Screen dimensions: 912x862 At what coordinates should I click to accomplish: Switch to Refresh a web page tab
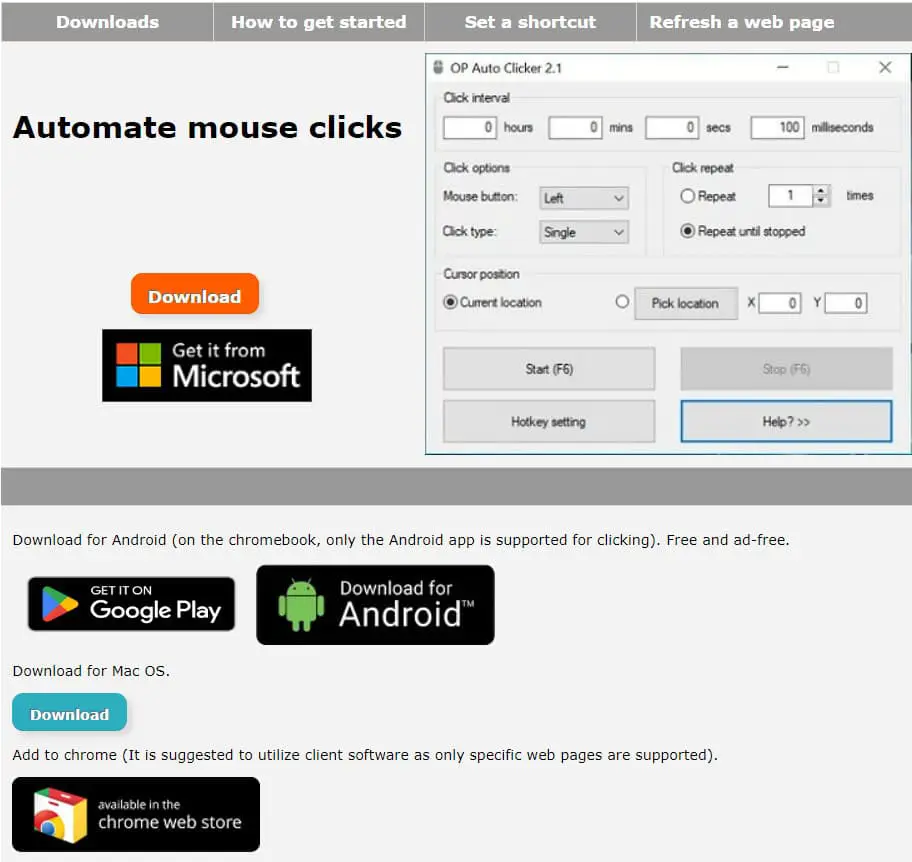point(742,22)
